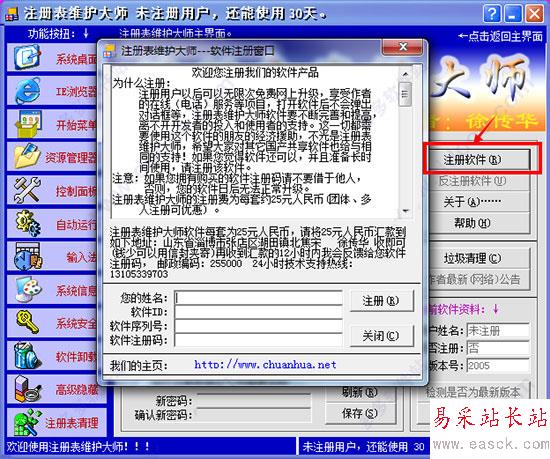Click the 保存(S) button
This screenshot has height=459, width=550.
tap(360, 414)
